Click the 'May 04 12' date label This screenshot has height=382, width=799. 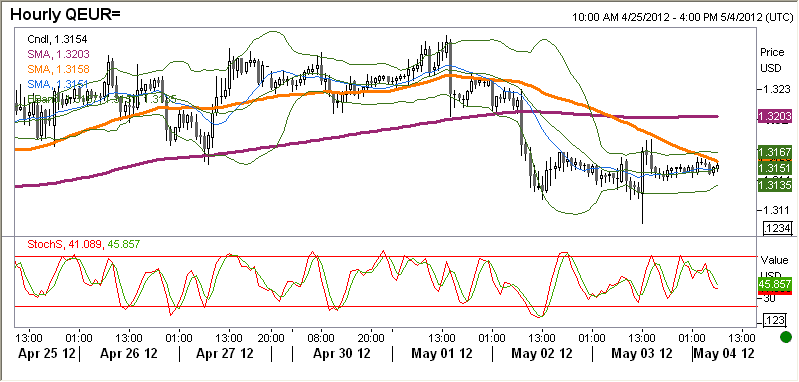[x=725, y=353]
